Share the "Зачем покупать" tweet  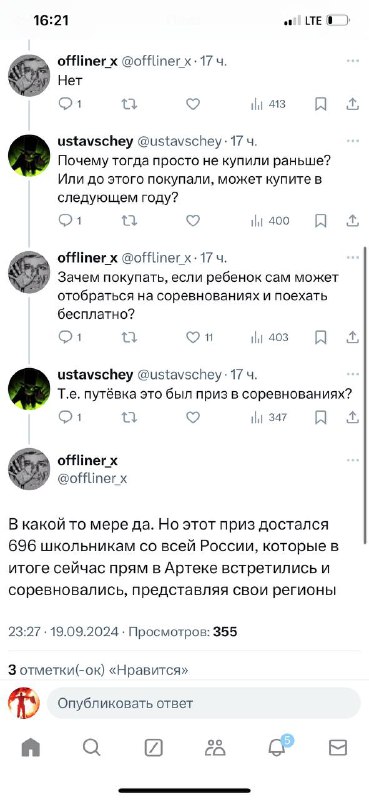coord(353,337)
